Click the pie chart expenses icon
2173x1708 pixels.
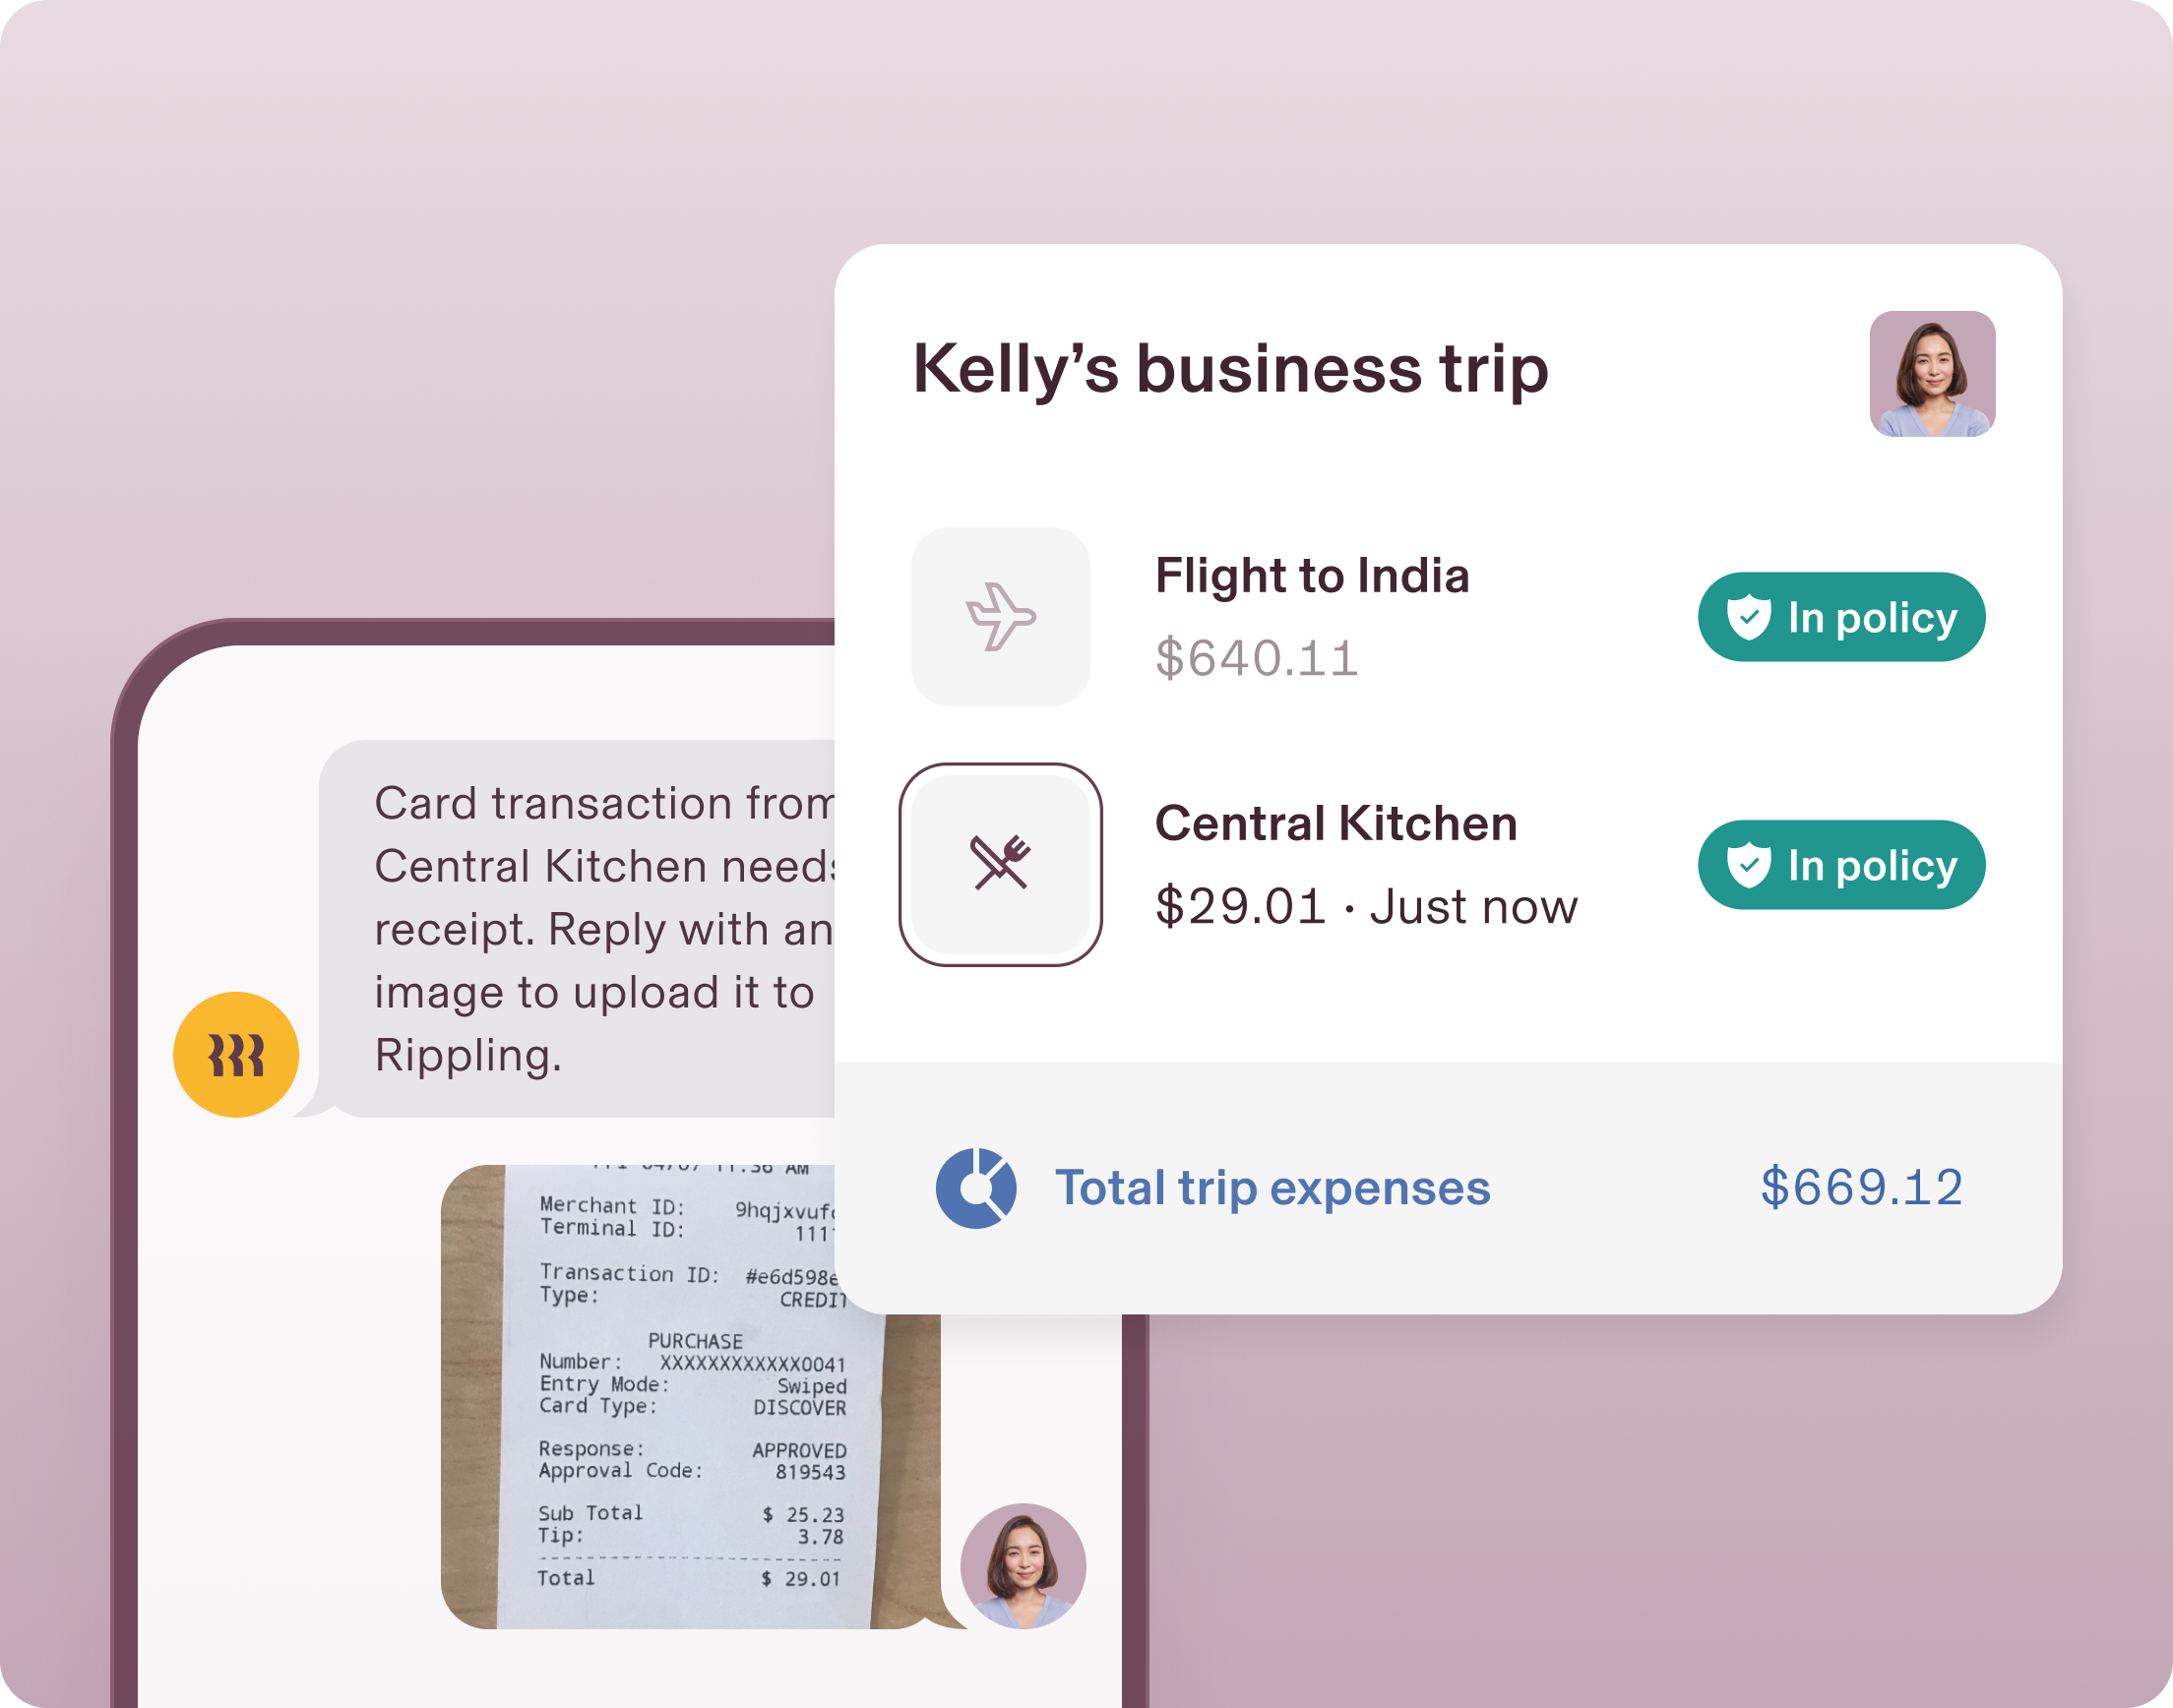tap(976, 1188)
